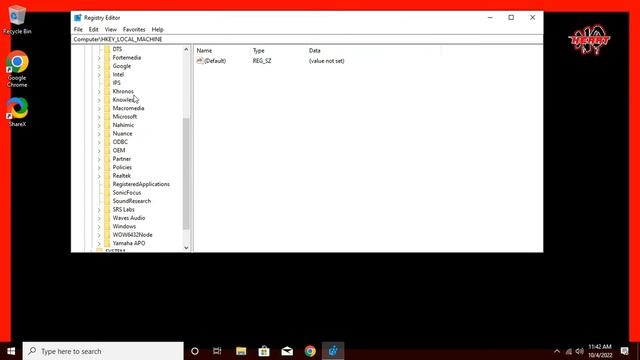
Task: Open Microsoft Store from the taskbar
Action: [264, 351]
